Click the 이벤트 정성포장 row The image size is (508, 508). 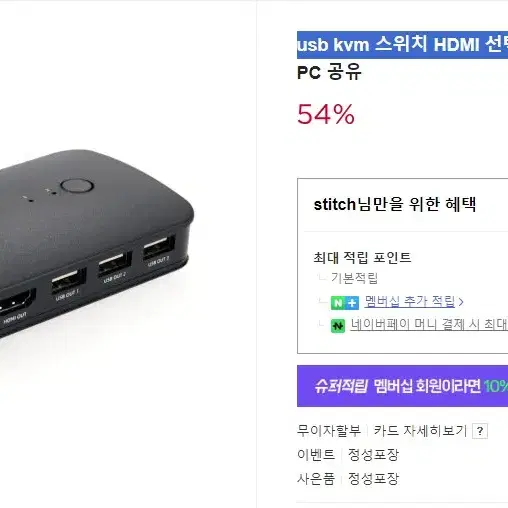tap(348, 455)
